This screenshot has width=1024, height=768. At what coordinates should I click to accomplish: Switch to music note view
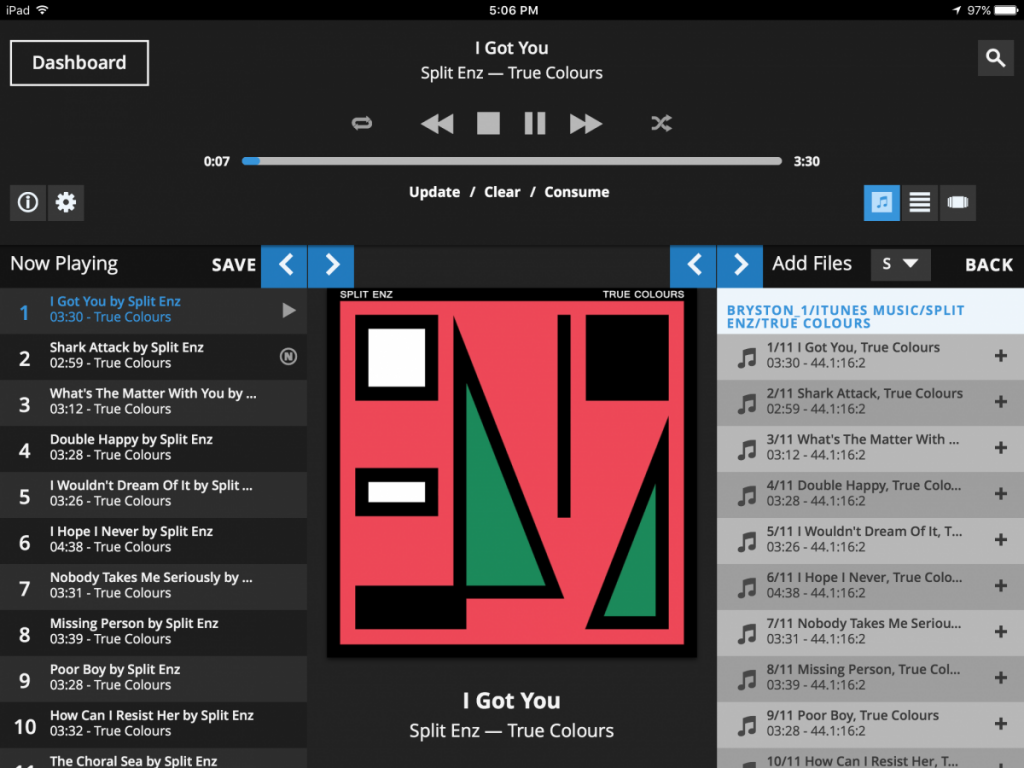[882, 202]
